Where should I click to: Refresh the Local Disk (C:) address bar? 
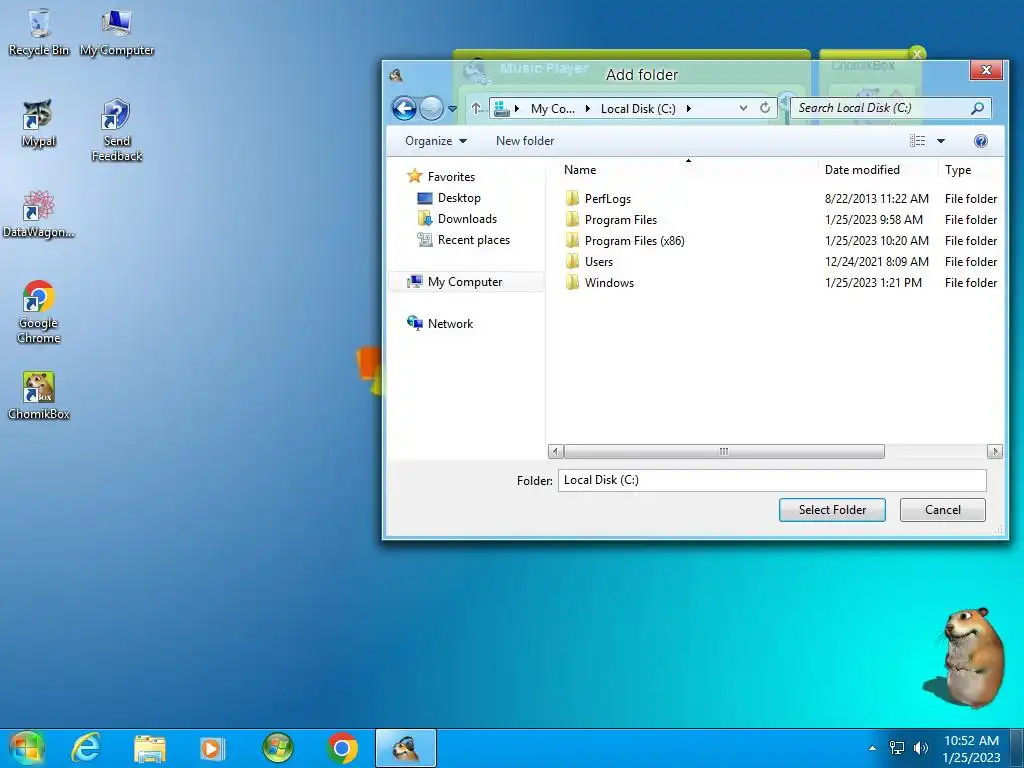click(765, 108)
